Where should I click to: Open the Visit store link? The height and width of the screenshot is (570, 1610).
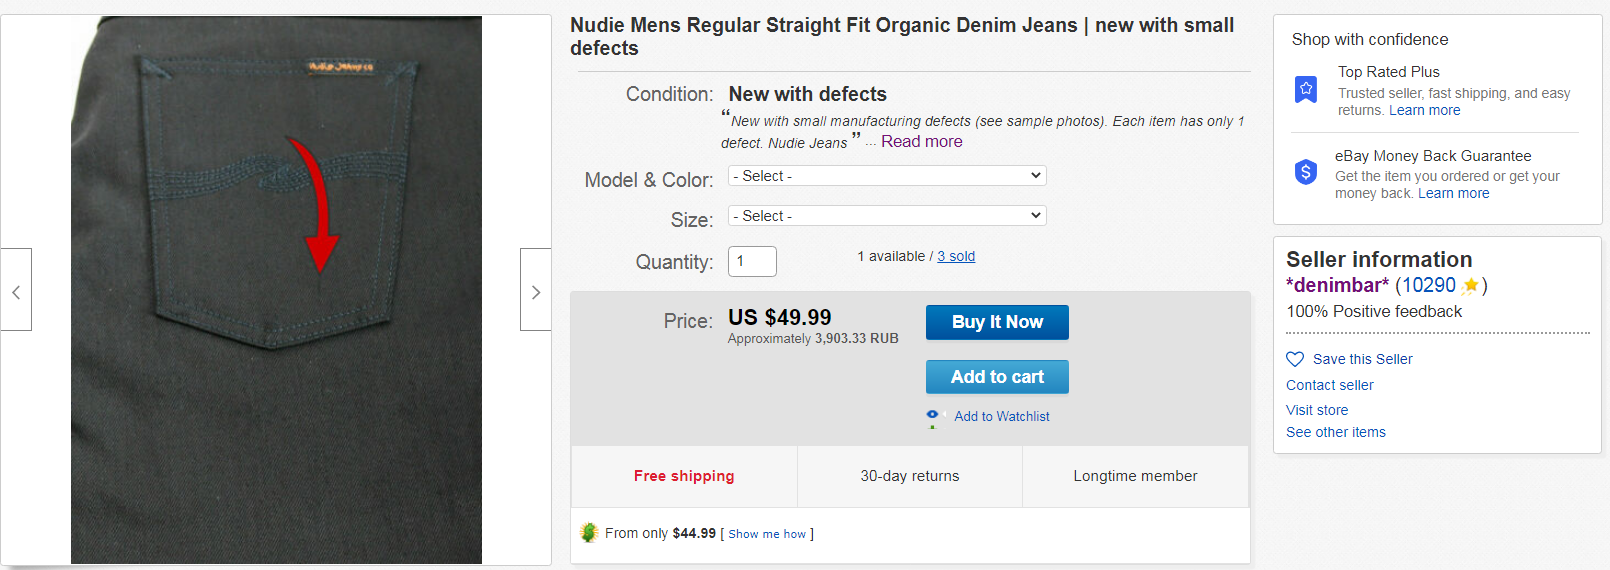tap(1316, 410)
